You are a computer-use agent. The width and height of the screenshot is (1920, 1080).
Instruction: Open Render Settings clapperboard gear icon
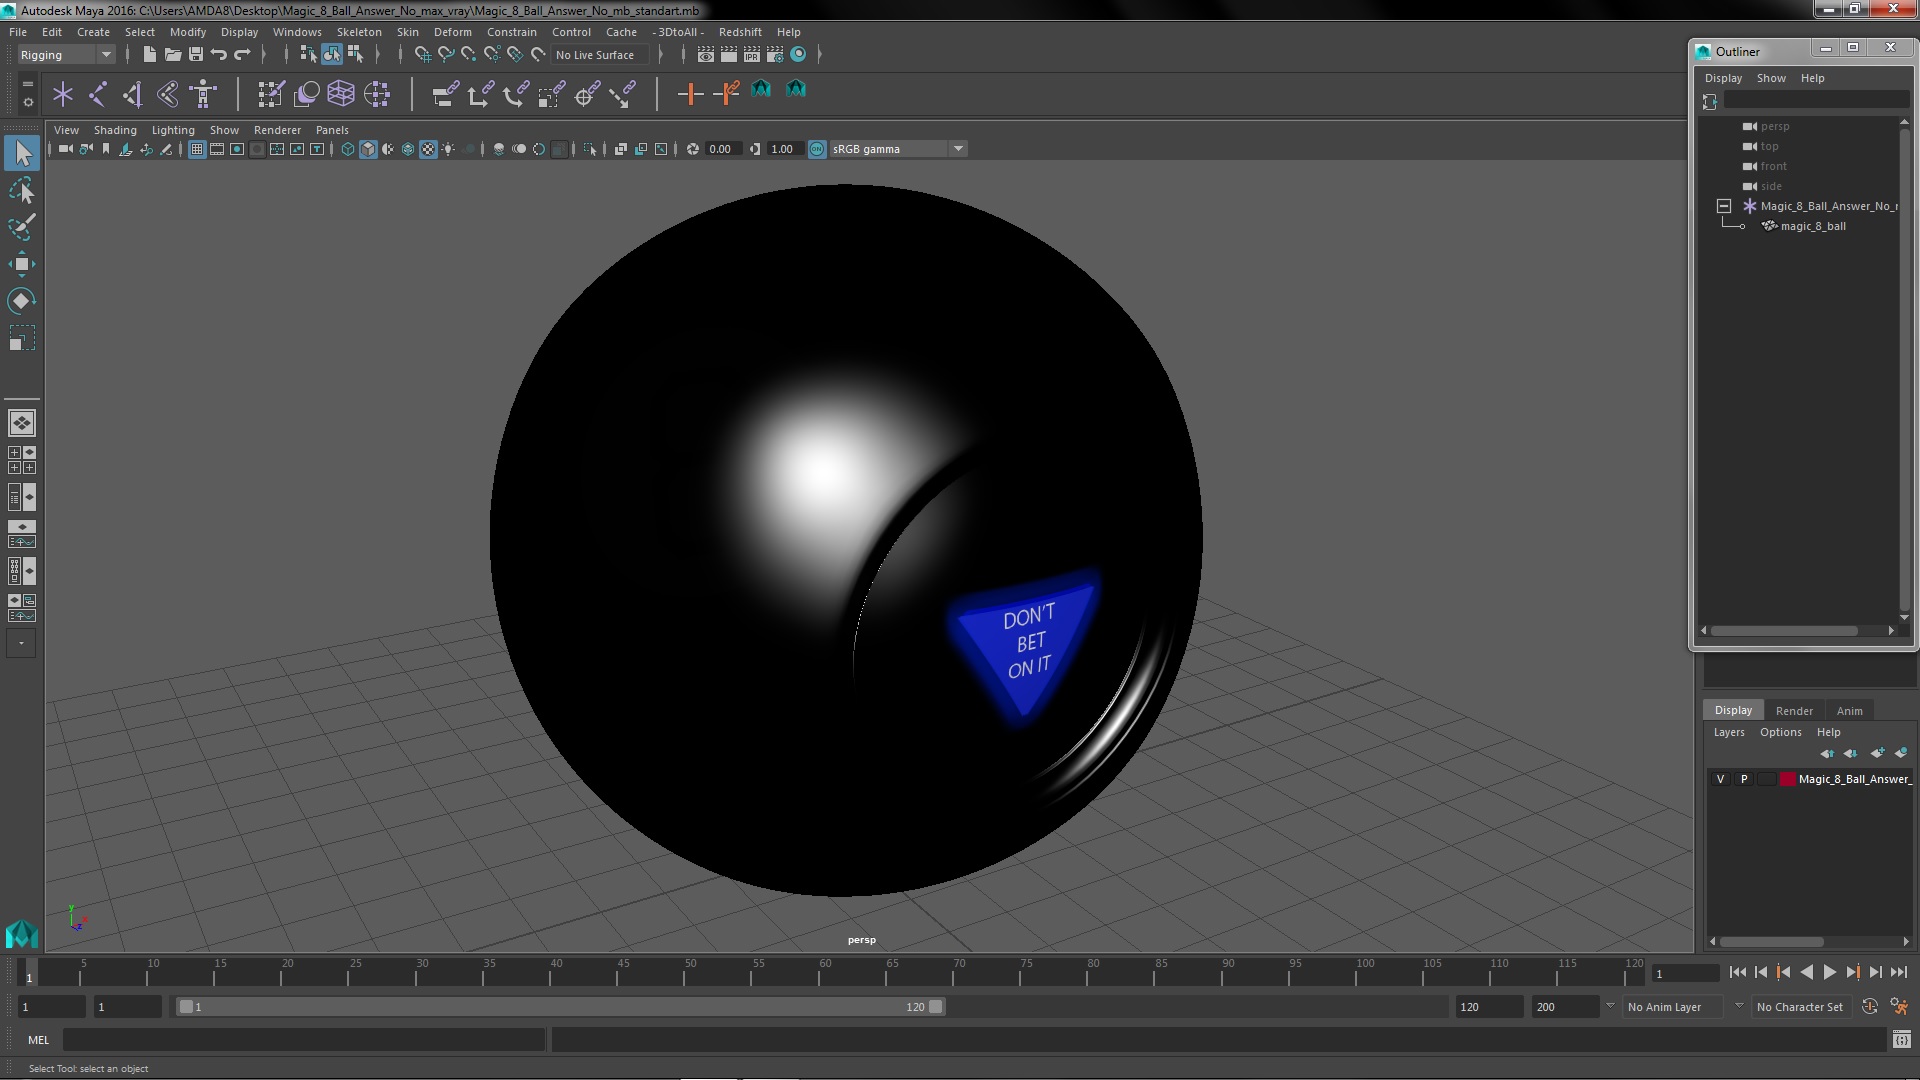(775, 55)
